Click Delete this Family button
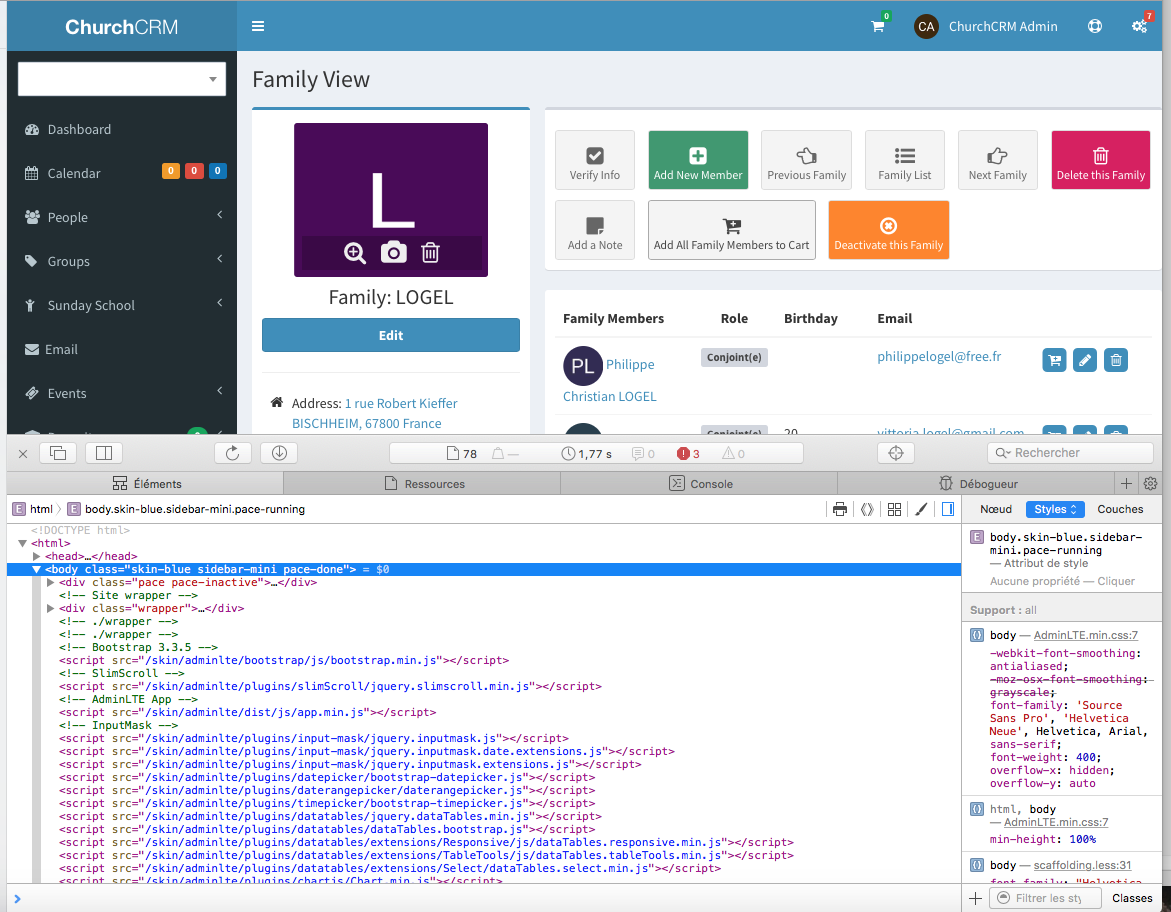The width and height of the screenshot is (1171, 912). [1101, 160]
